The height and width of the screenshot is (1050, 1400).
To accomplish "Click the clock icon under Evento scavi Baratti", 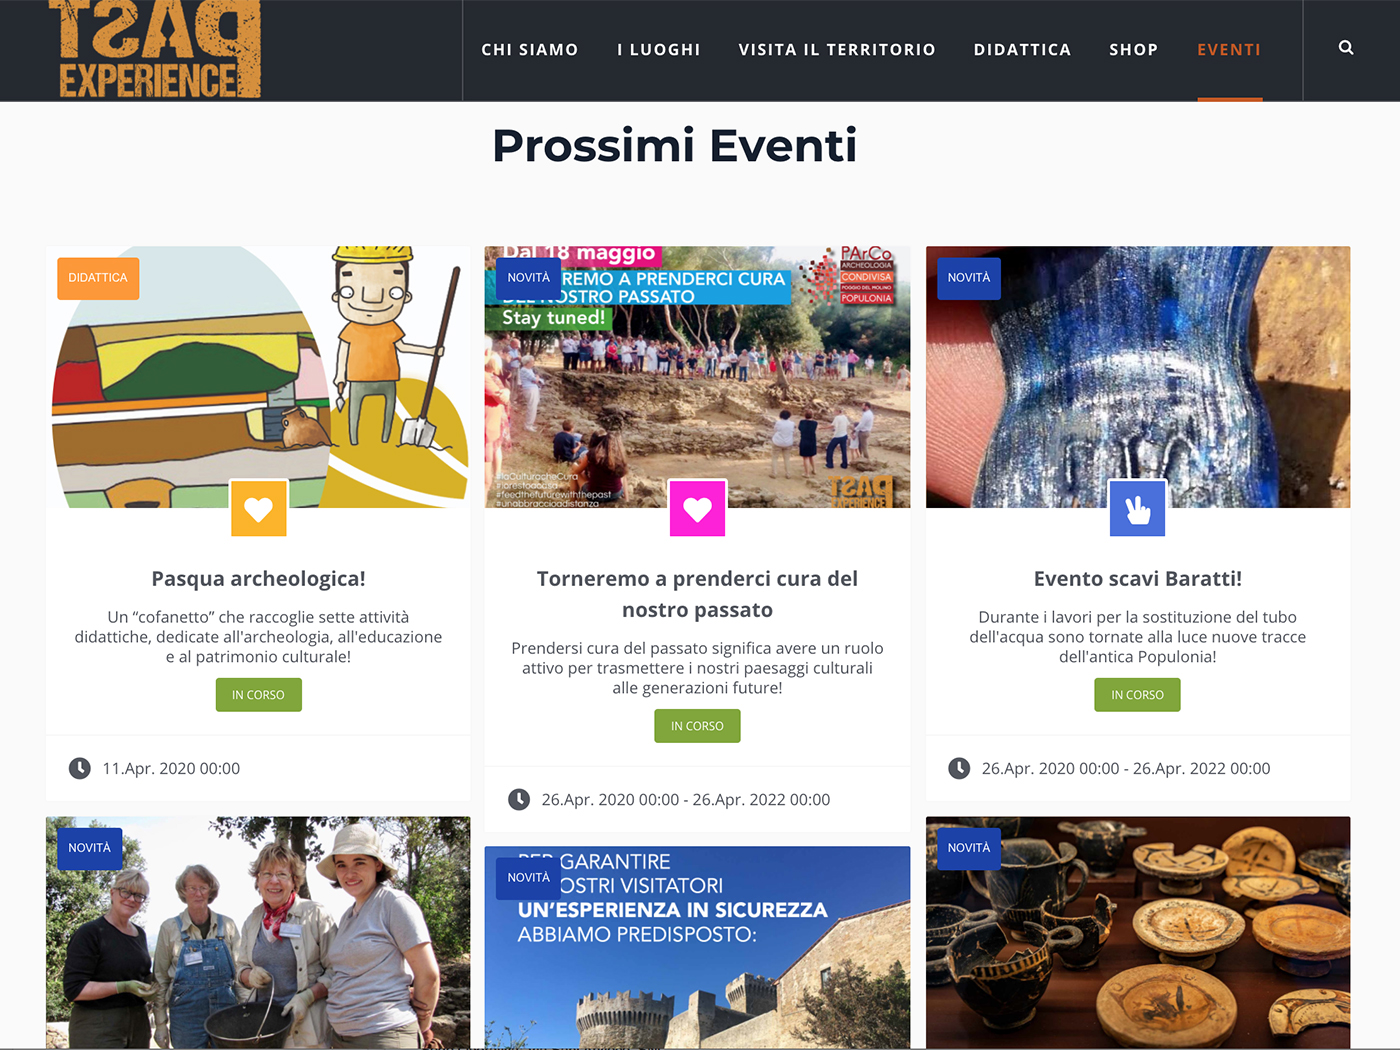I will (x=959, y=768).
